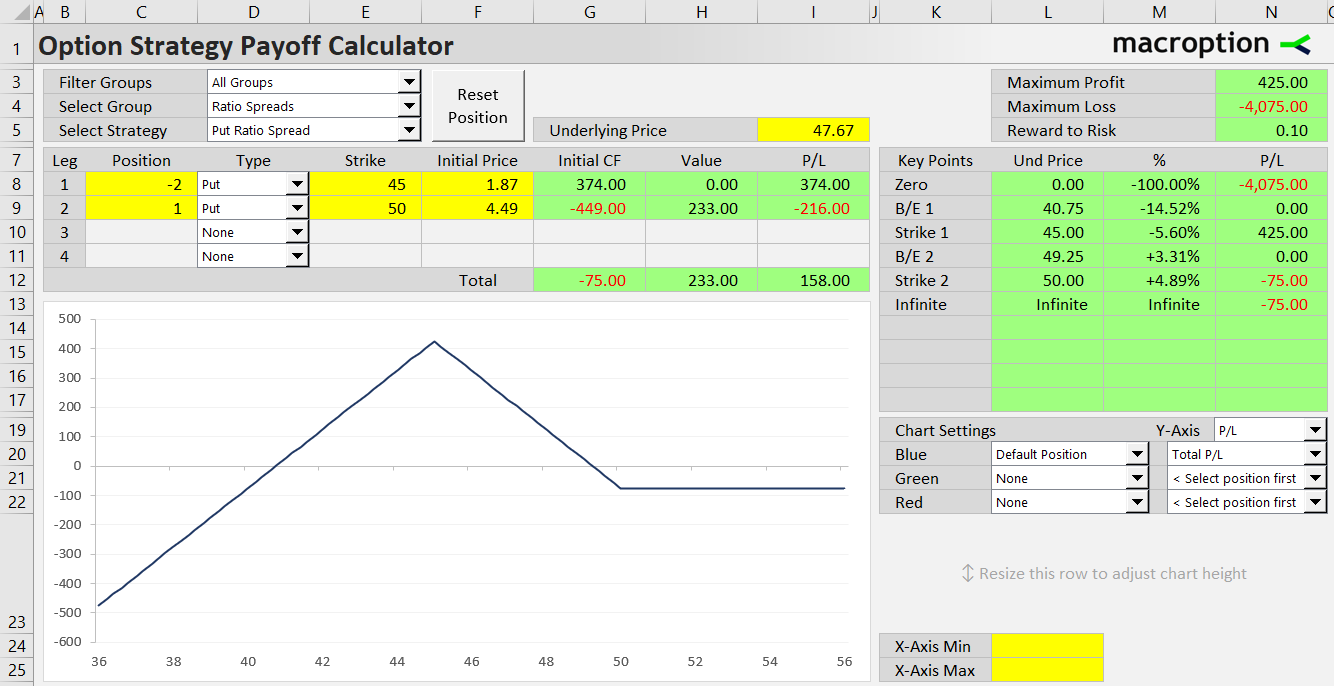The height and width of the screenshot is (686, 1334).
Task: Select Leg 1 Strike cell 45
Action: (365, 184)
